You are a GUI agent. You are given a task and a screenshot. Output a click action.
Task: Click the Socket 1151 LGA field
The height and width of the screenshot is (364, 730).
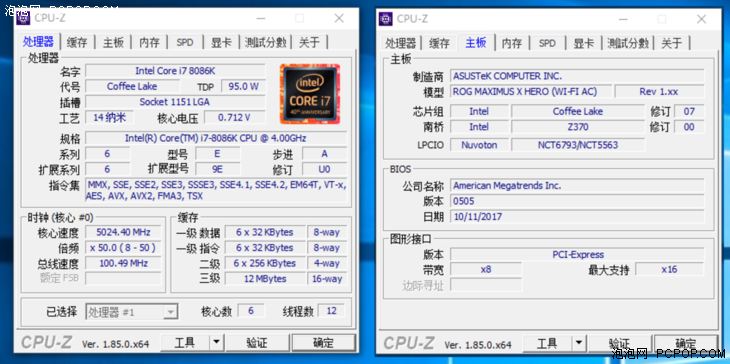175,101
